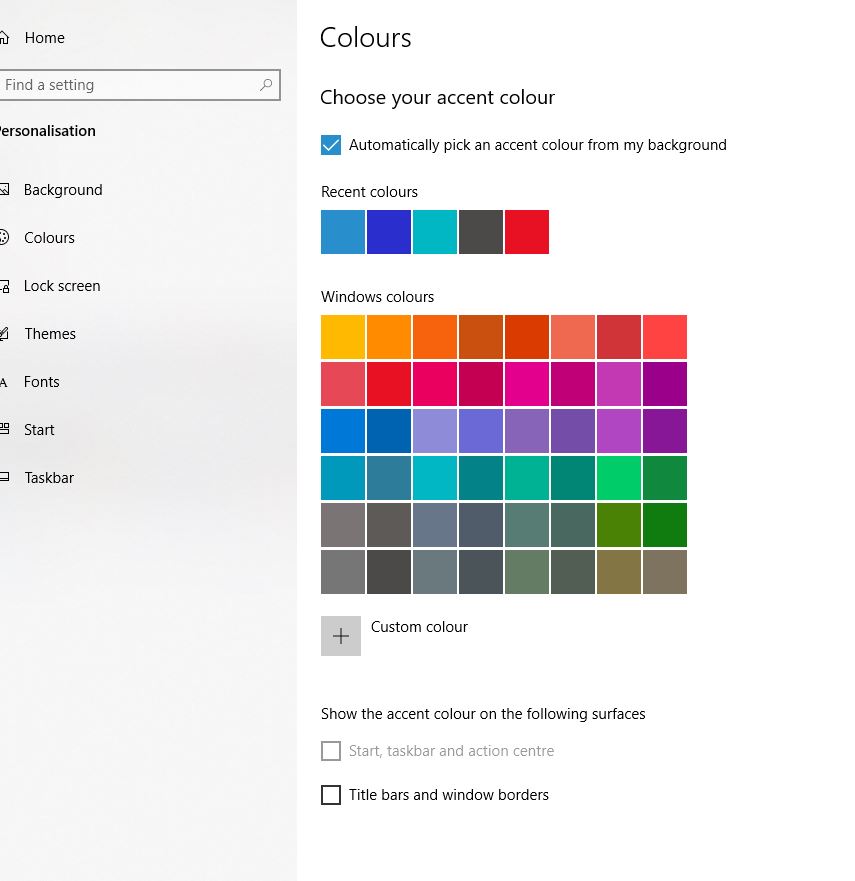Image resolution: width=855 pixels, height=881 pixels.
Task: Go to the Themes section
Action: pyautogui.click(x=50, y=334)
